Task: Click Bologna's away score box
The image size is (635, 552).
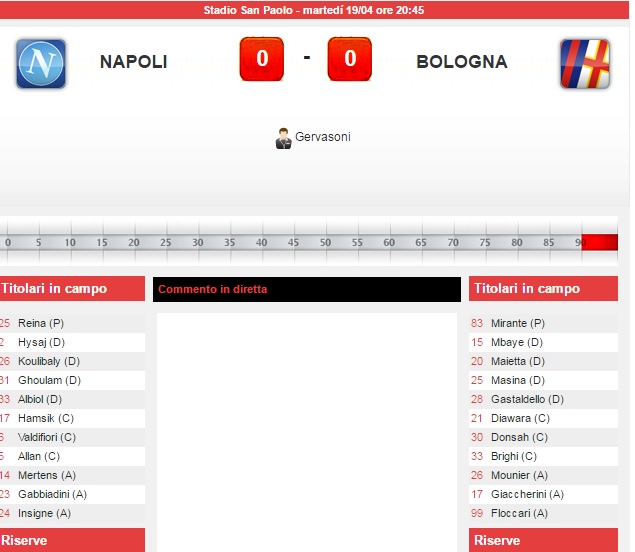Action: [x=349, y=59]
